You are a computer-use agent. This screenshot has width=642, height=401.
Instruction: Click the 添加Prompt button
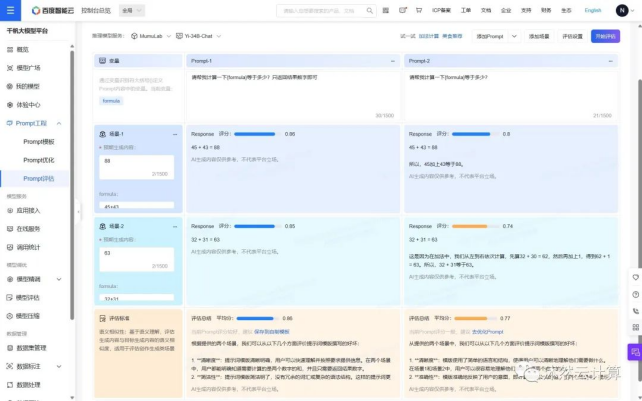[x=490, y=36]
